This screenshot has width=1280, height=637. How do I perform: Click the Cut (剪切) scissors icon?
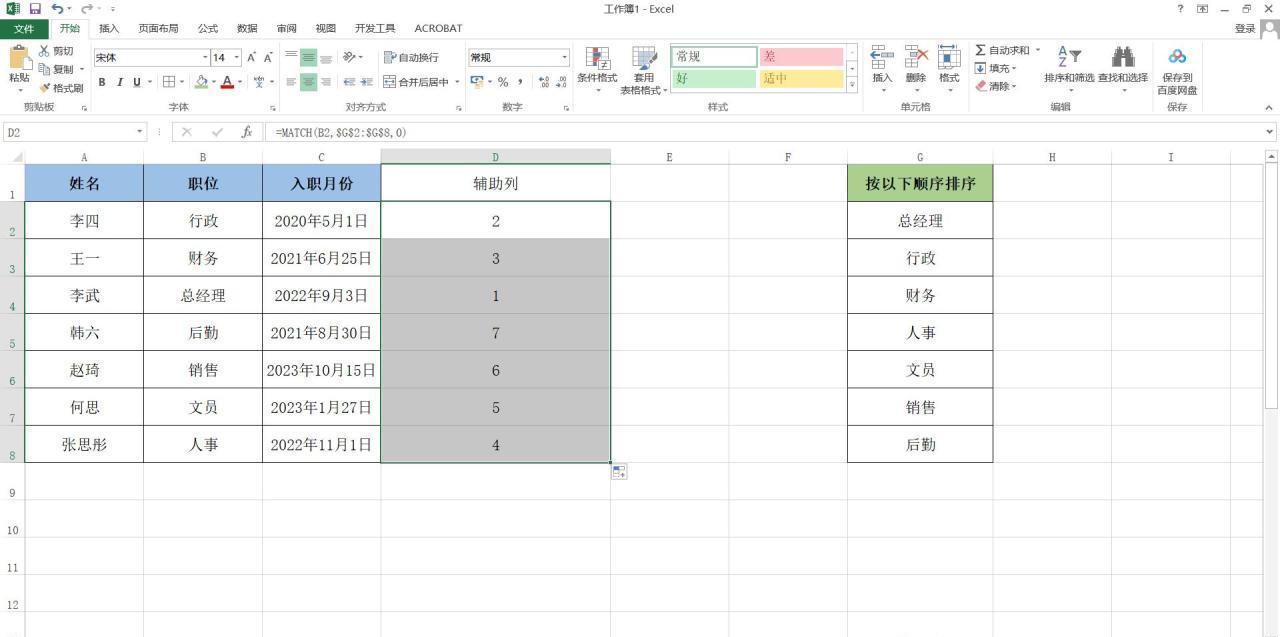44,51
